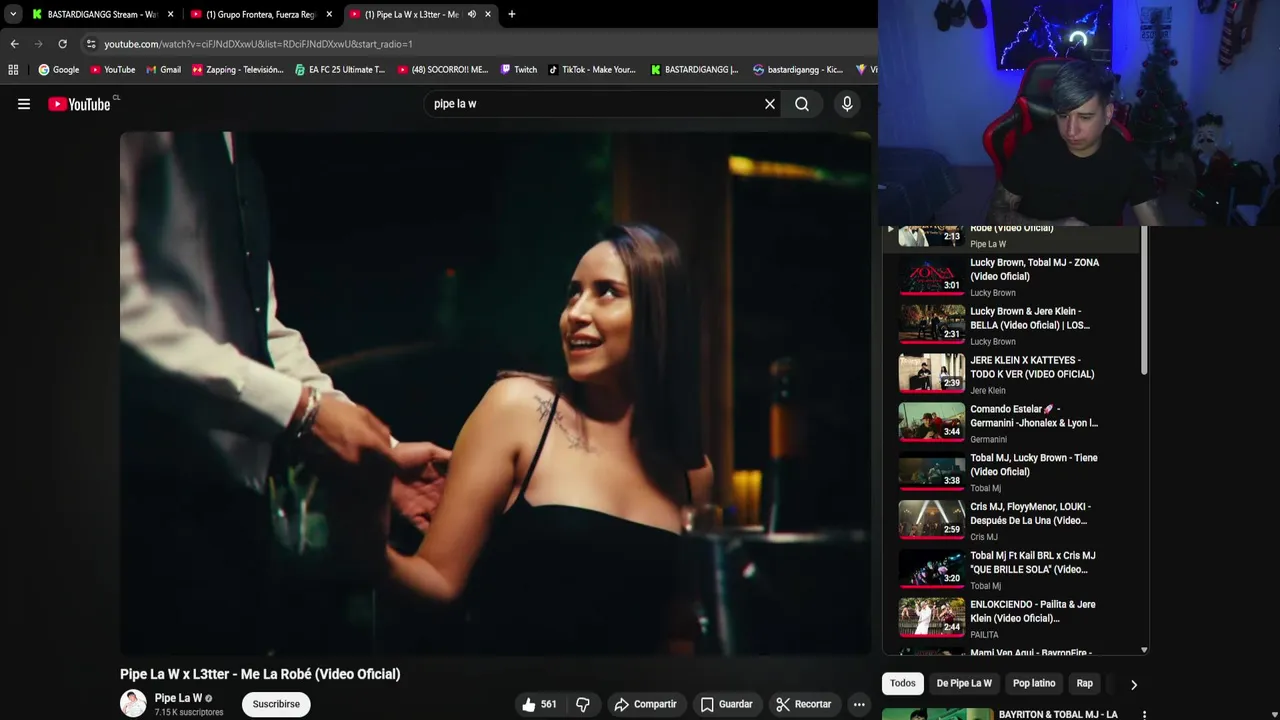Image resolution: width=1280 pixels, height=720 pixels.
Task: Close the BASTARDIGANGG Stream tab
Action: (x=171, y=14)
